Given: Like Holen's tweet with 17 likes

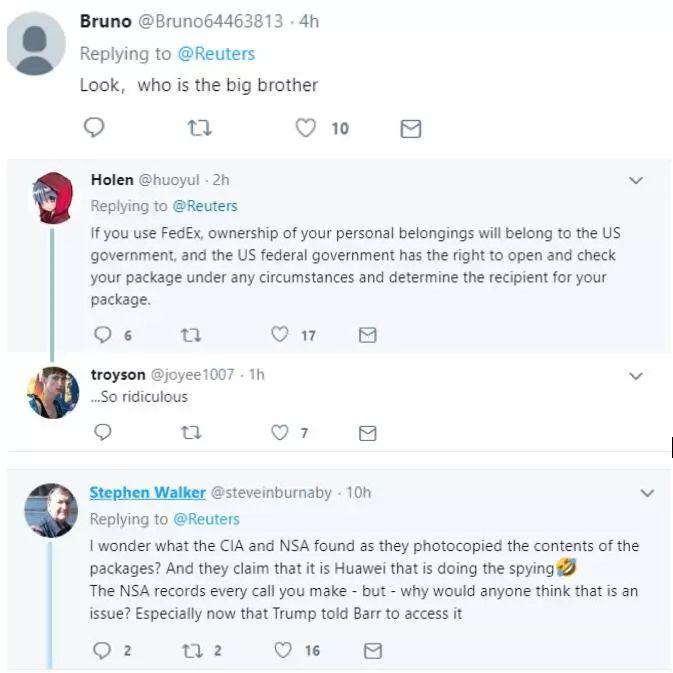Looking at the screenshot, I should (281, 335).
